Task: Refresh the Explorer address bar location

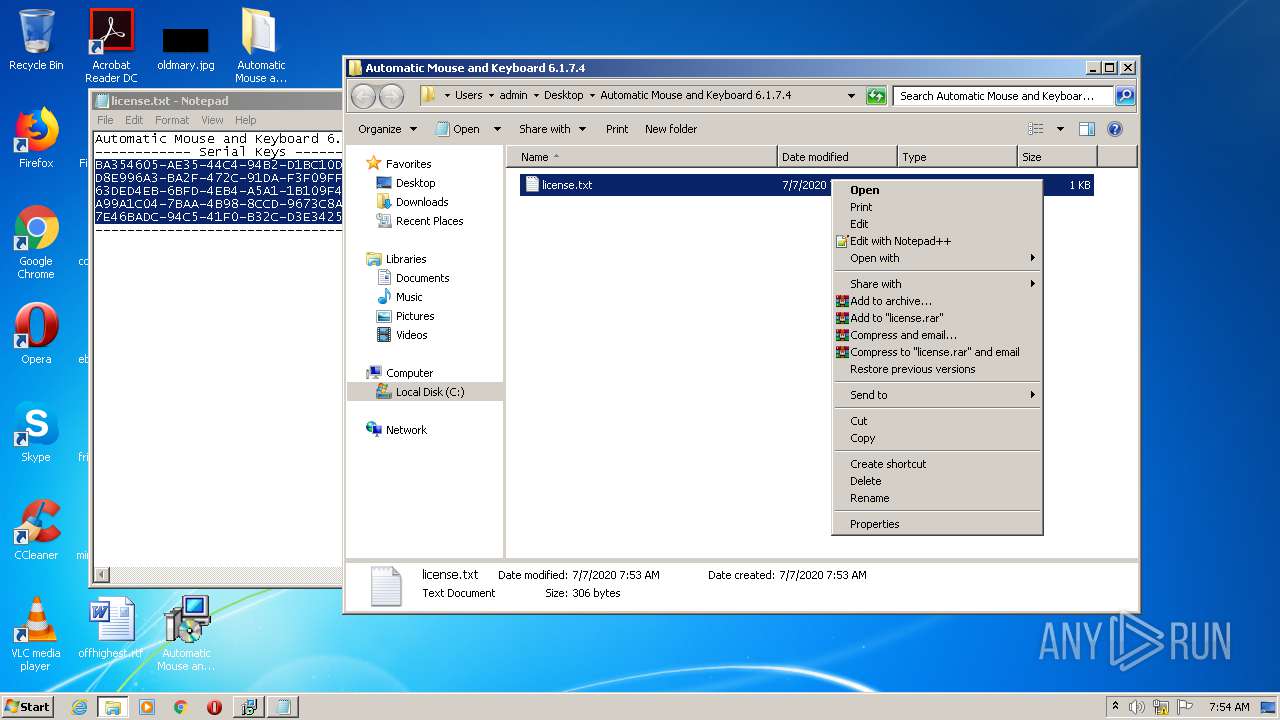Action: coord(876,96)
